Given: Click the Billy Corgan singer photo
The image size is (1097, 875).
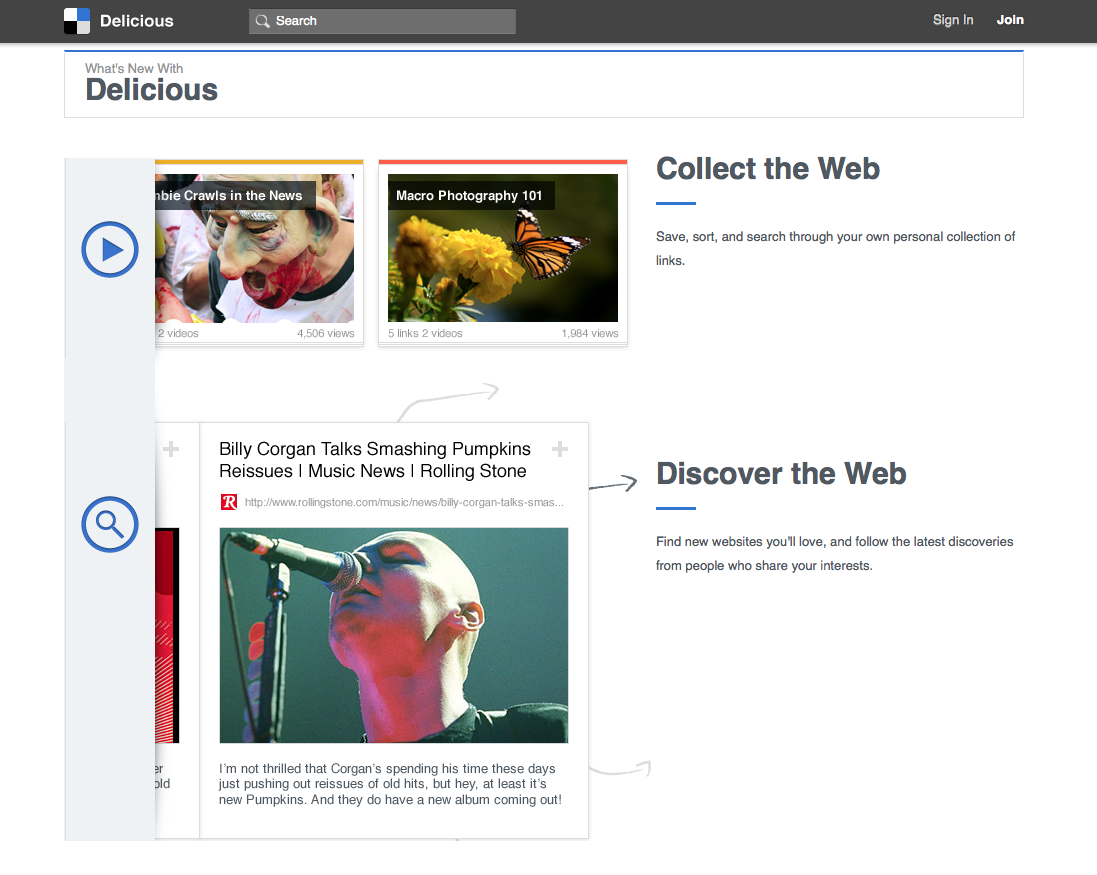Looking at the screenshot, I should 394,635.
